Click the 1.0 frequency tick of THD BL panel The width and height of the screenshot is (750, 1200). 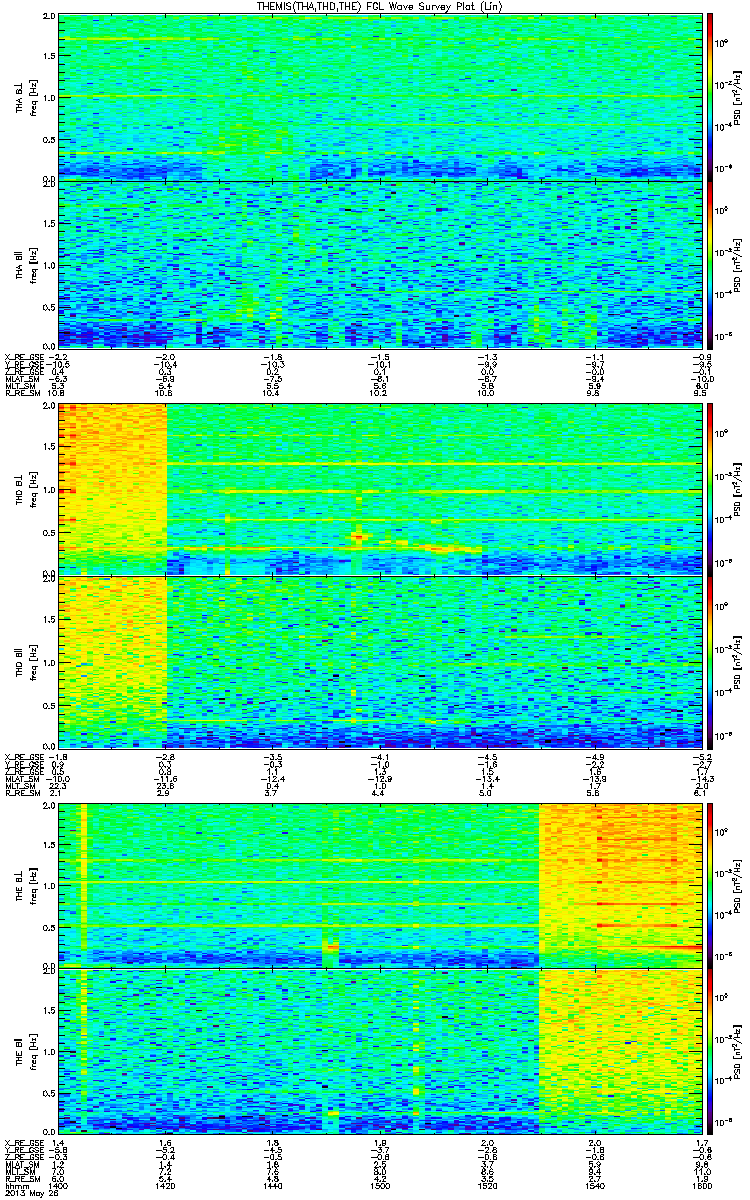pyautogui.click(x=48, y=491)
